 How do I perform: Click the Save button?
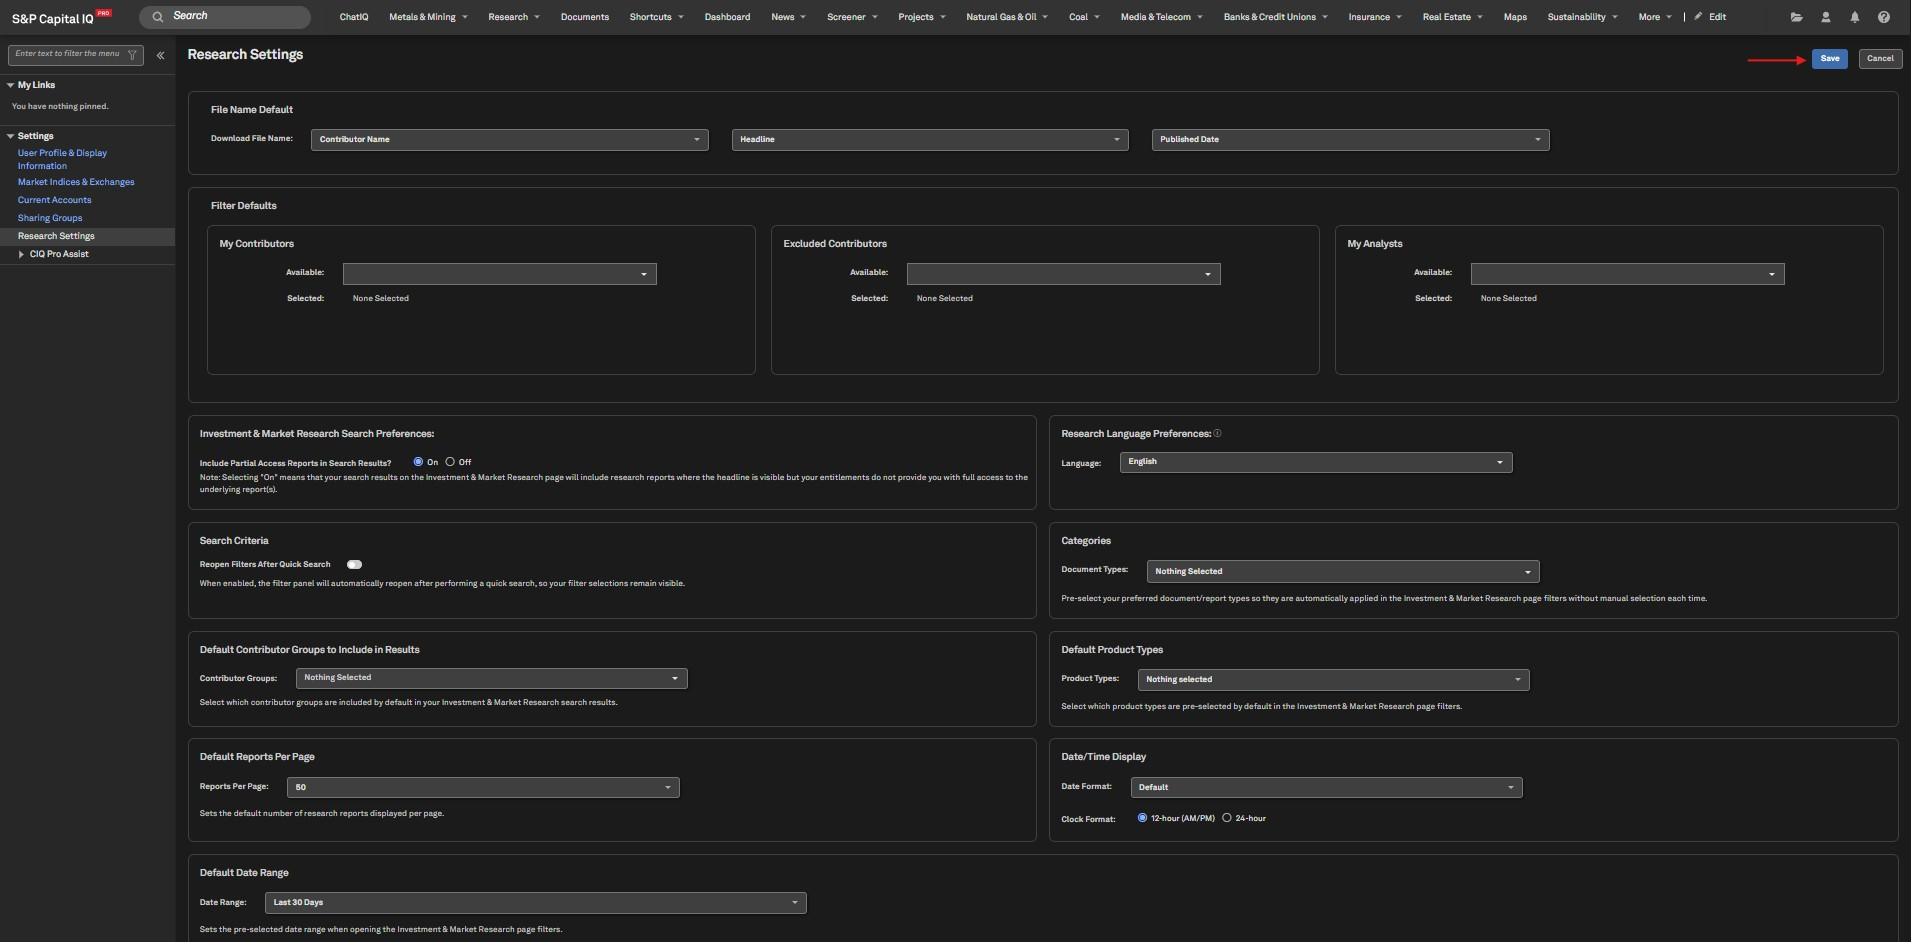pyautogui.click(x=1829, y=59)
